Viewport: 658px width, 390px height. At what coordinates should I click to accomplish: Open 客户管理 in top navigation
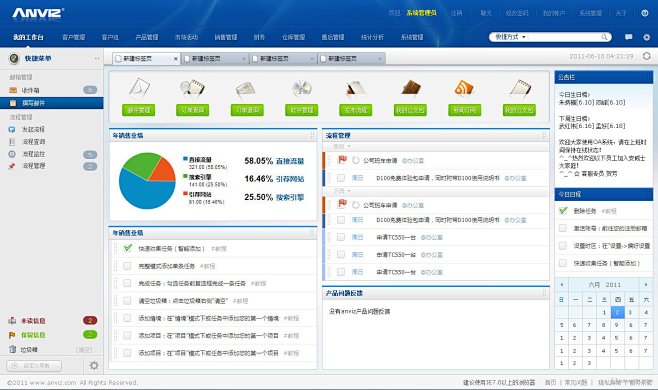point(74,37)
